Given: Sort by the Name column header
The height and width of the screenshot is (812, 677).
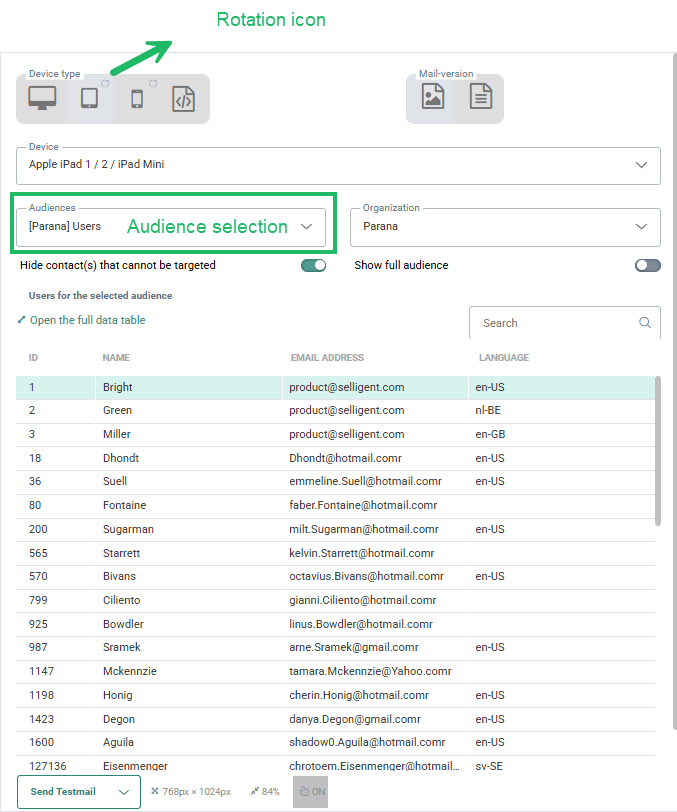Looking at the screenshot, I should point(116,358).
